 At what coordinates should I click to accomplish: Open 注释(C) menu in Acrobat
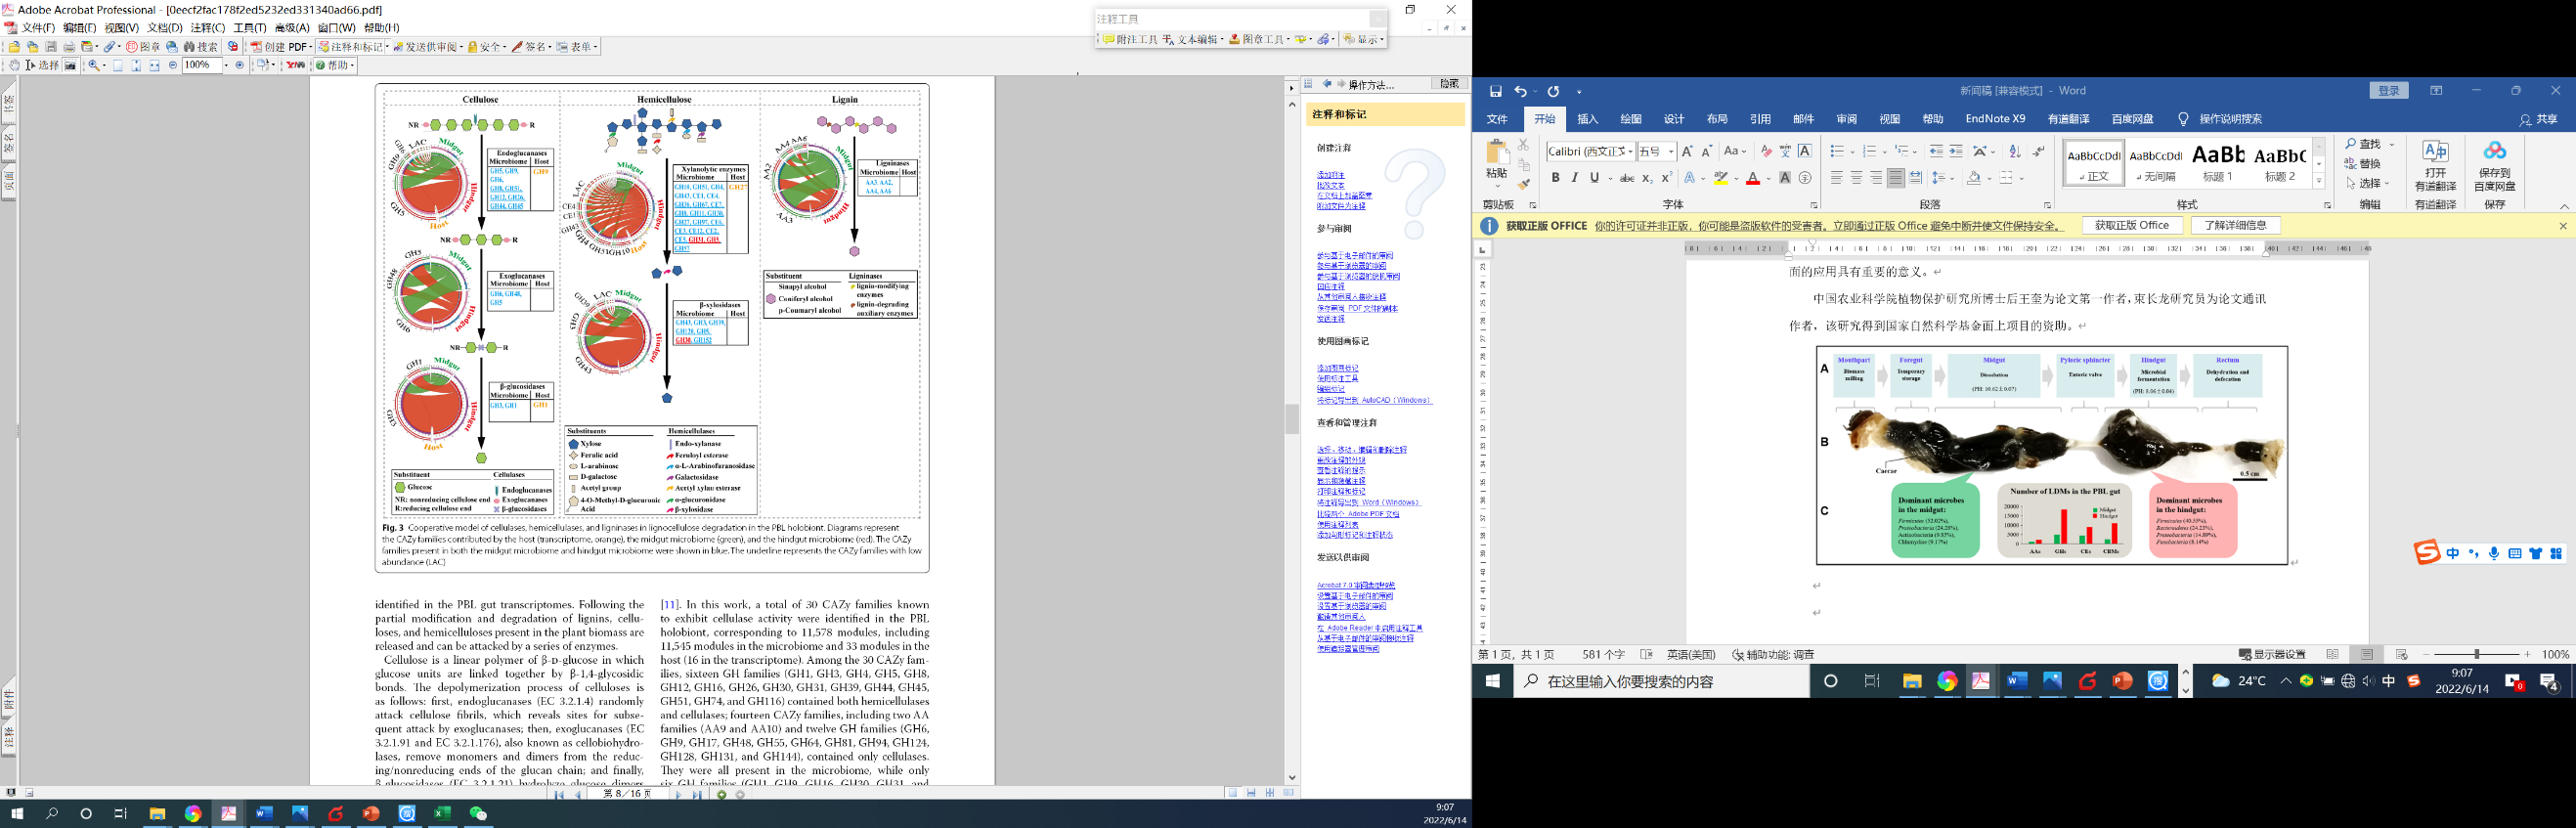208,28
